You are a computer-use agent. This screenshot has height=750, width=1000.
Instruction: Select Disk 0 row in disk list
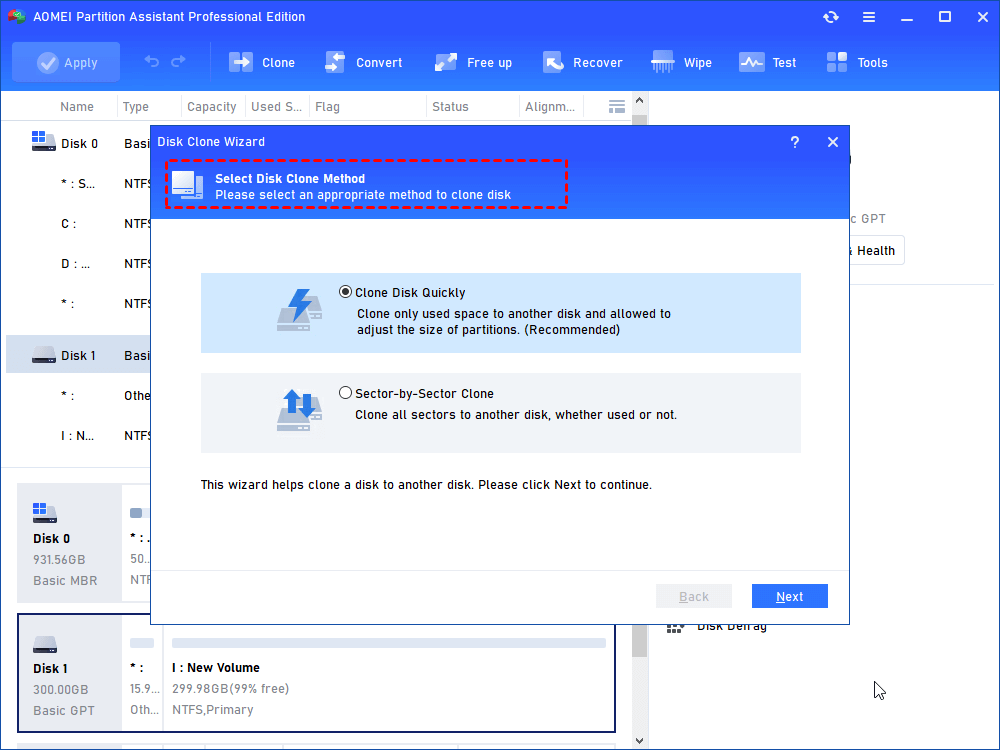[78, 143]
